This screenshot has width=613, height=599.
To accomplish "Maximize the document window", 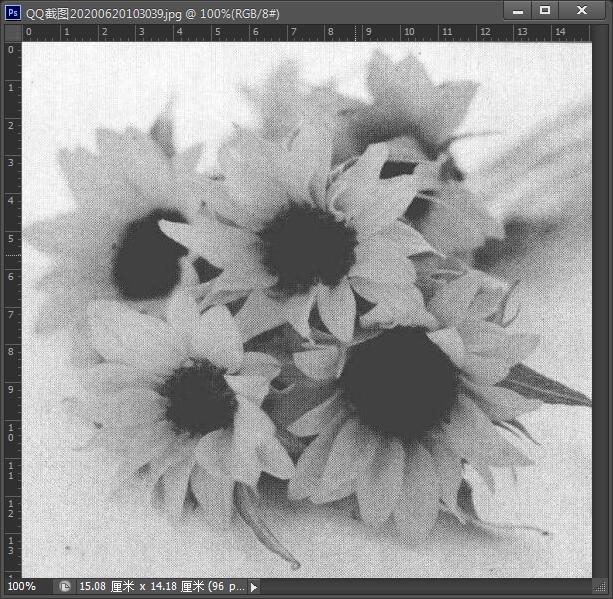I will (x=545, y=10).
